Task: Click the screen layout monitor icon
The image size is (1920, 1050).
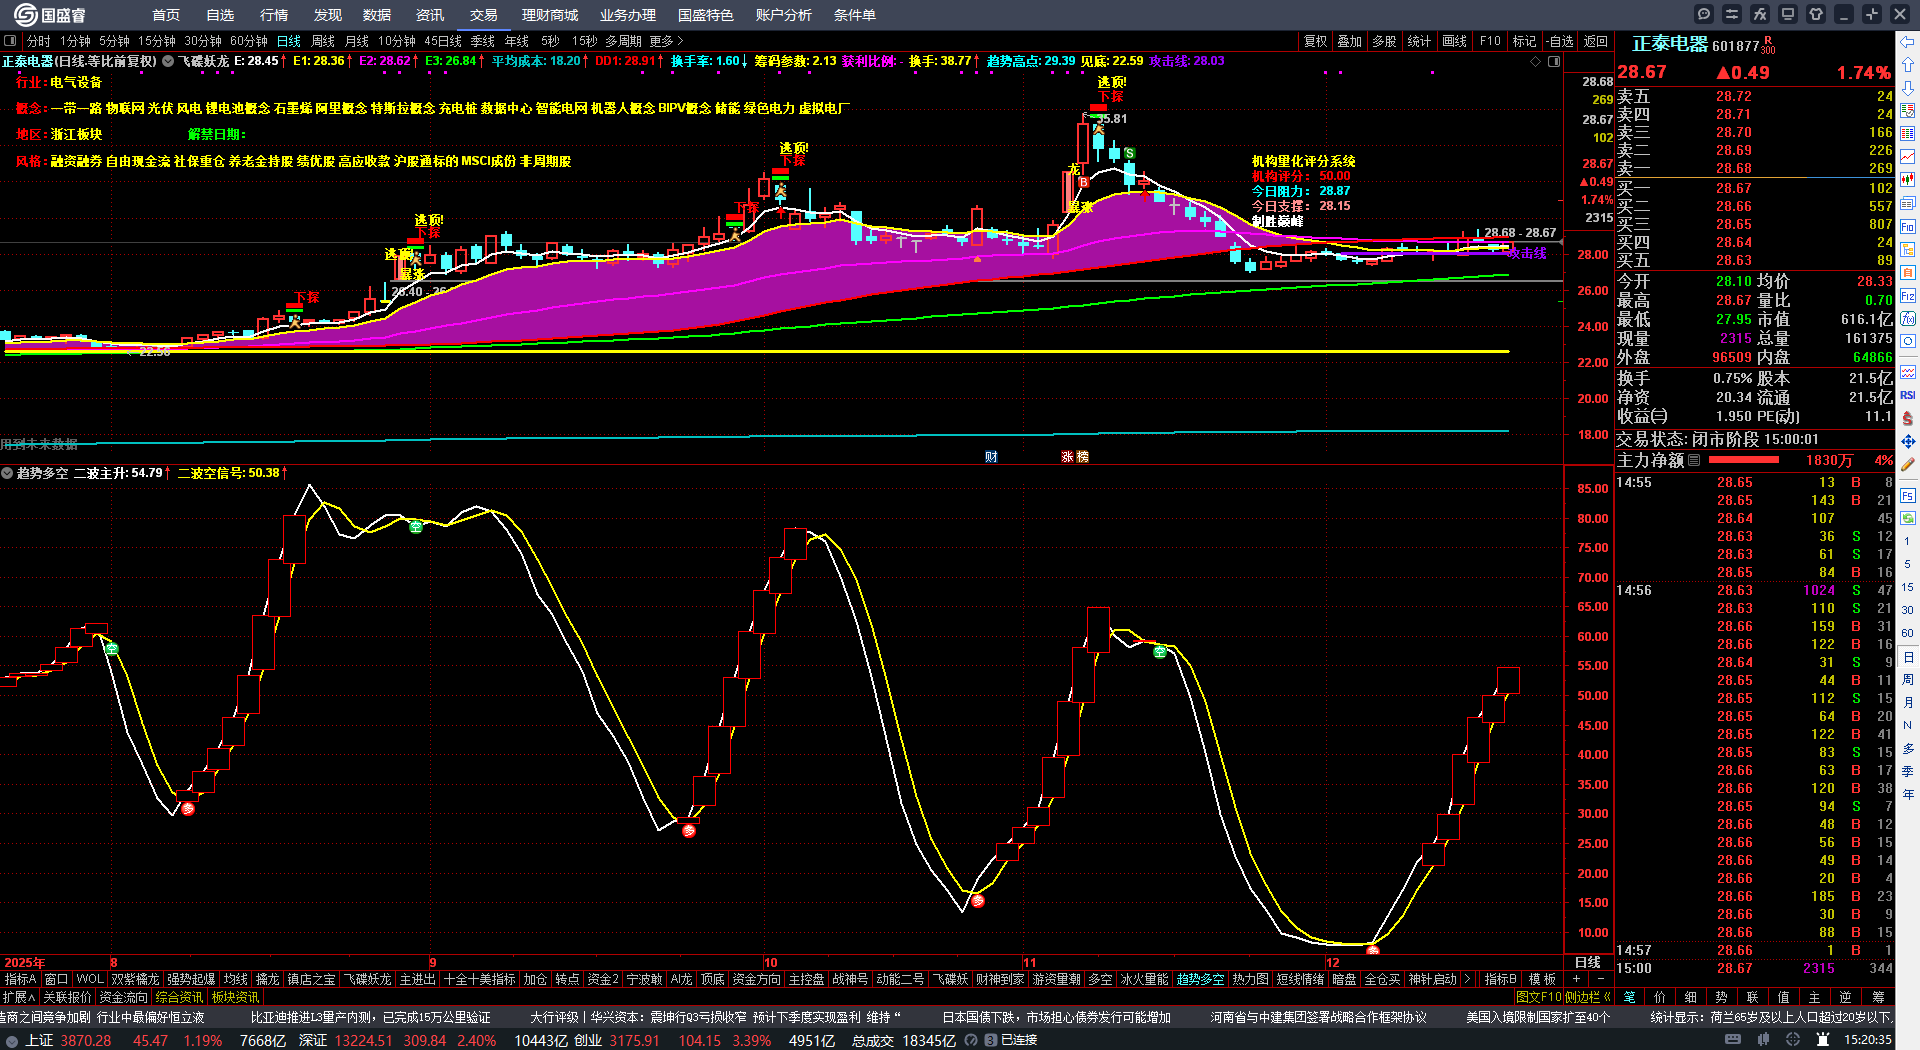Action: tap(1788, 14)
